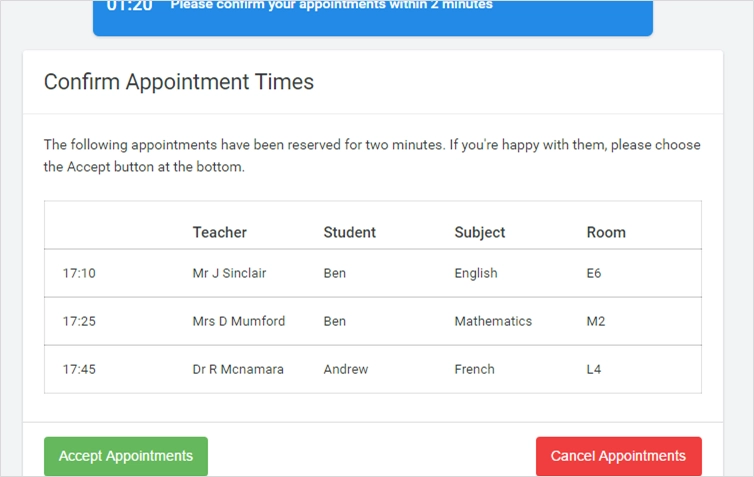Select the Room column header
This screenshot has width=754, height=477.
point(606,232)
